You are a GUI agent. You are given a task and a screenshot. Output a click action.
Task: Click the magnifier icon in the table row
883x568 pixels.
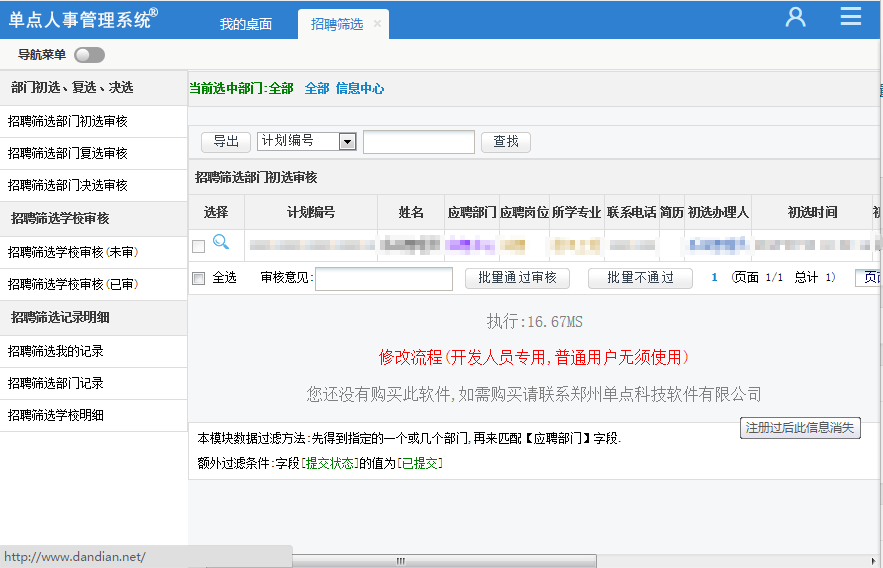point(221,243)
